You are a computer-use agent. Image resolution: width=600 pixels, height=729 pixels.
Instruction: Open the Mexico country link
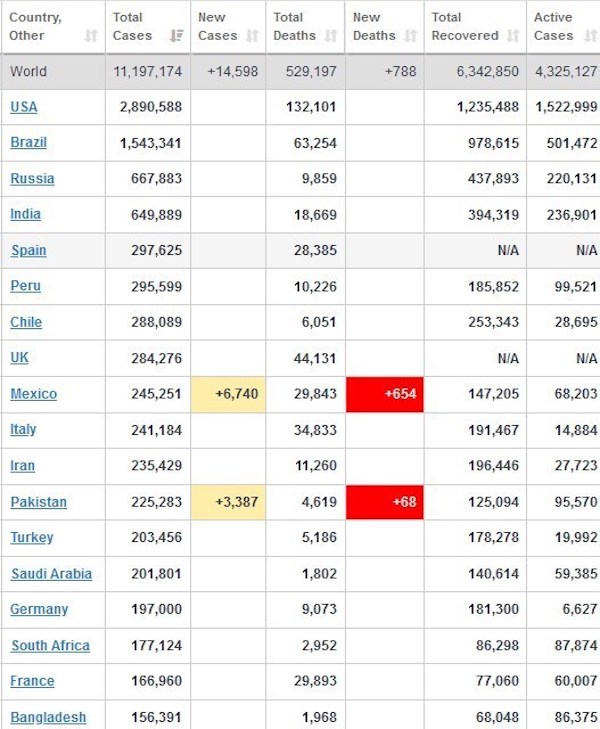pos(33,394)
